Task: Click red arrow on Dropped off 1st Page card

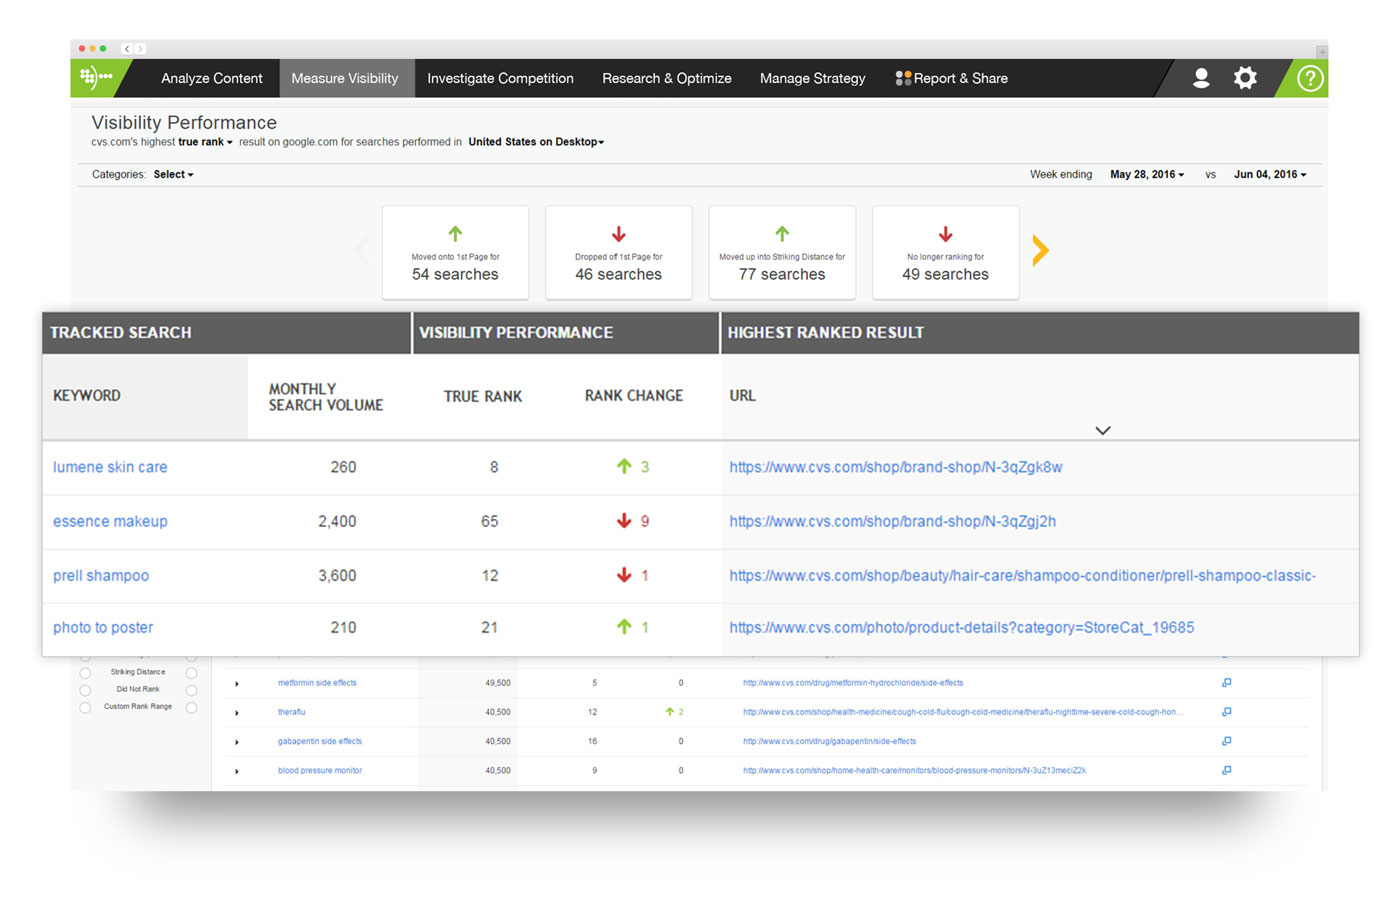Action: pos(619,234)
